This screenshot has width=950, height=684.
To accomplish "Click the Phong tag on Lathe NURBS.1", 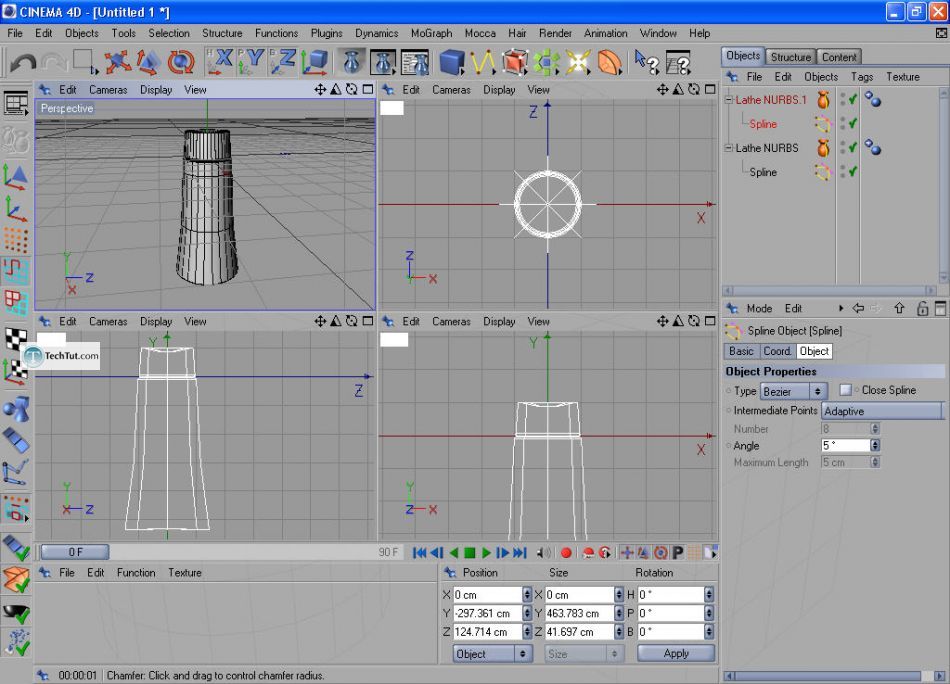I will click(872, 99).
